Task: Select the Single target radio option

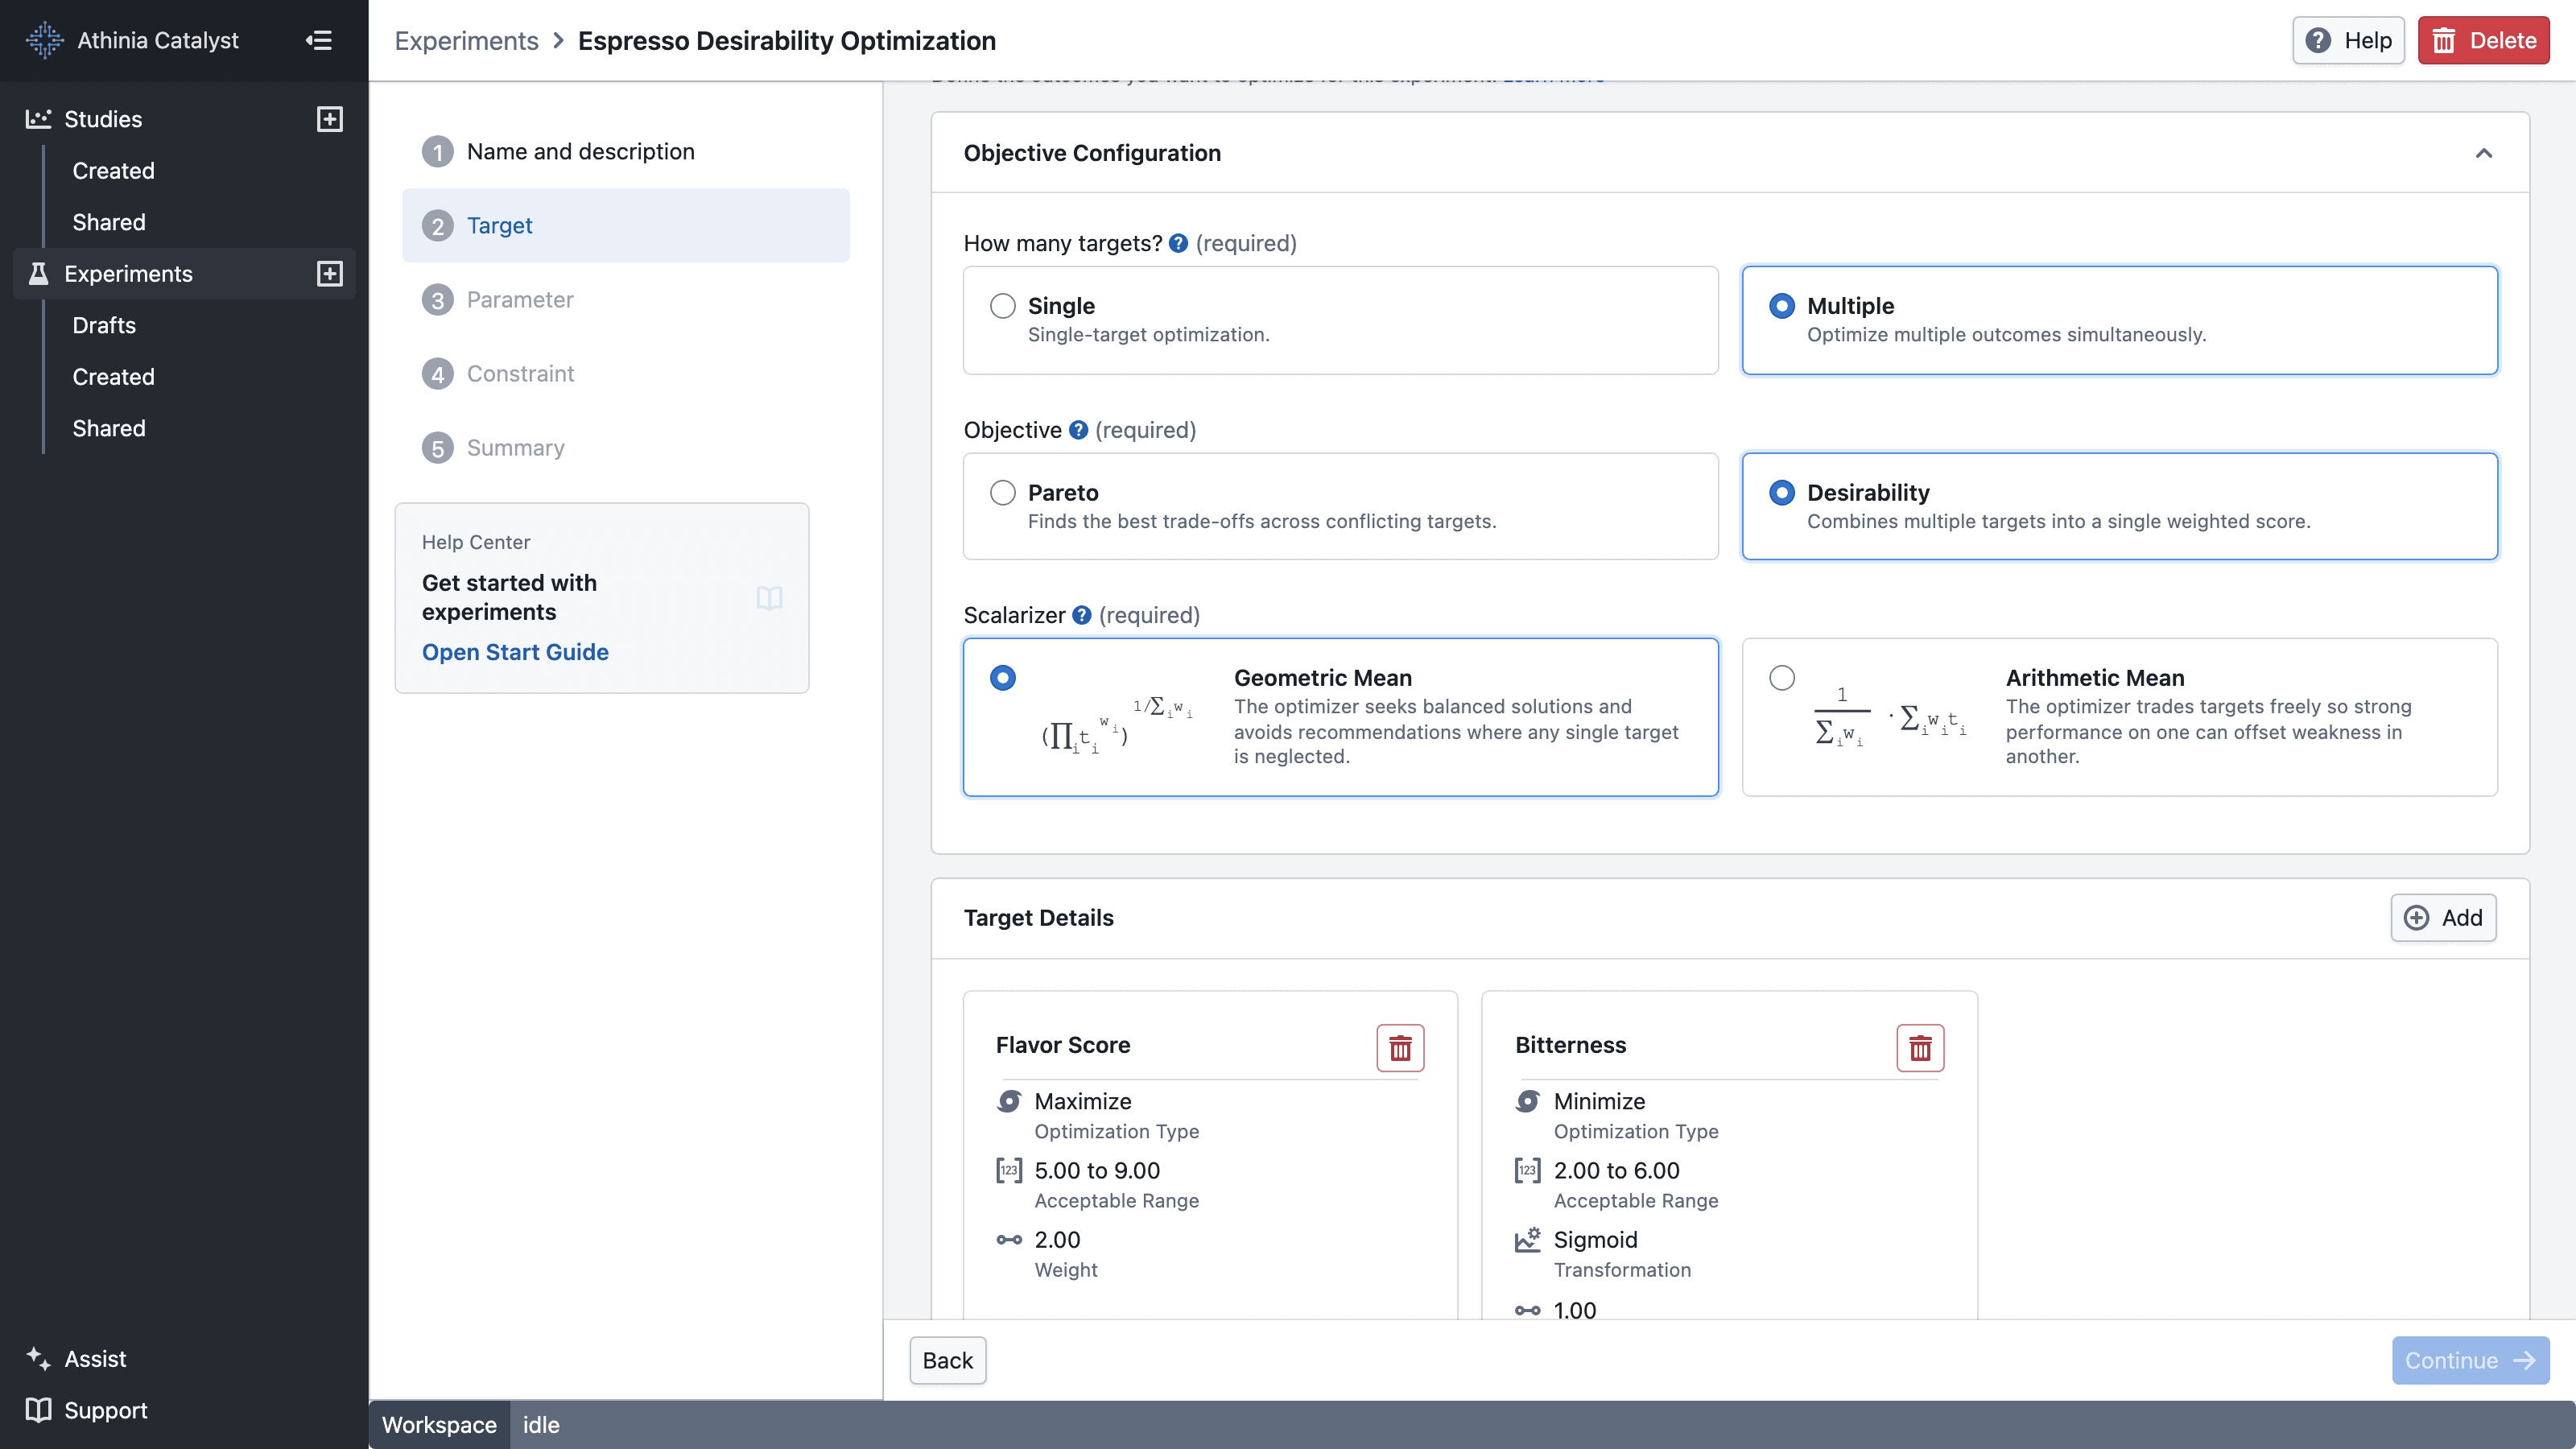Action: (1003, 306)
